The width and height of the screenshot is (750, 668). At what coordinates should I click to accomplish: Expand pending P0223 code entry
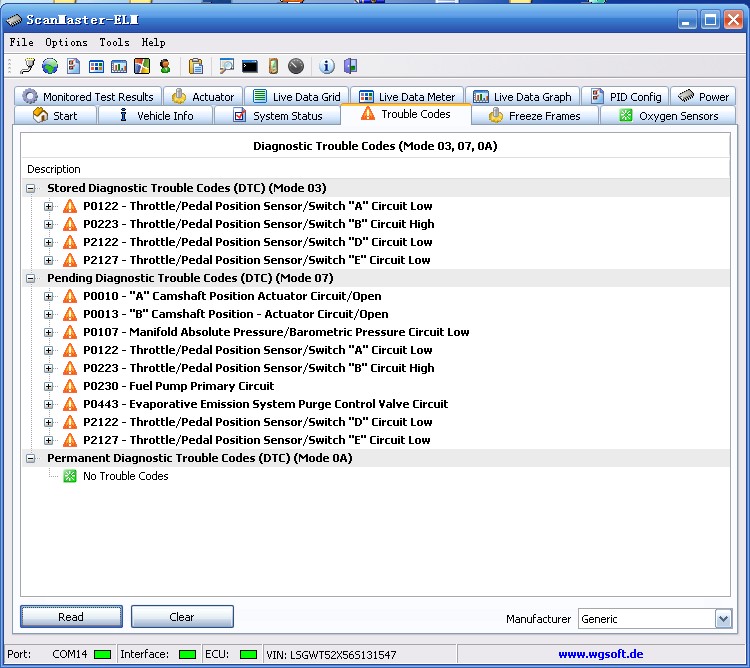pos(48,369)
